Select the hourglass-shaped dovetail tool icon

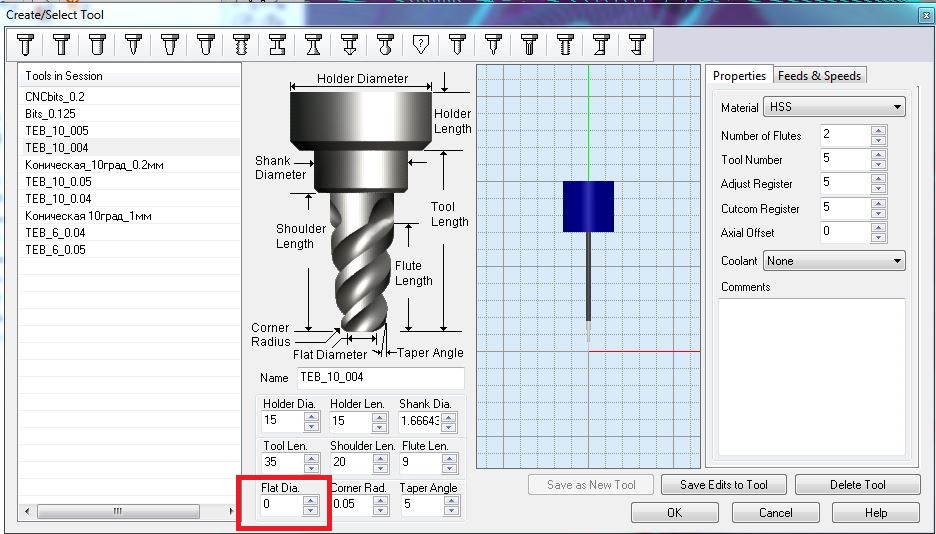tap(313, 44)
